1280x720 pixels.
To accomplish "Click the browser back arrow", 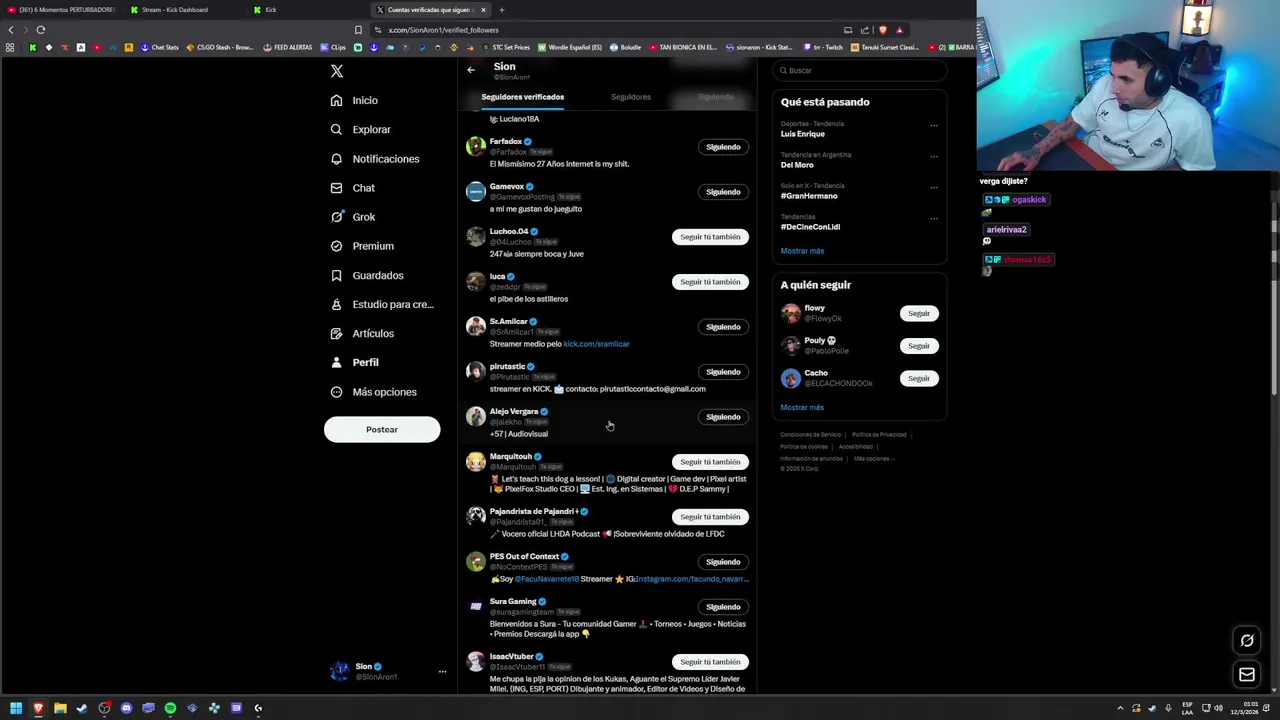I will point(11,30).
